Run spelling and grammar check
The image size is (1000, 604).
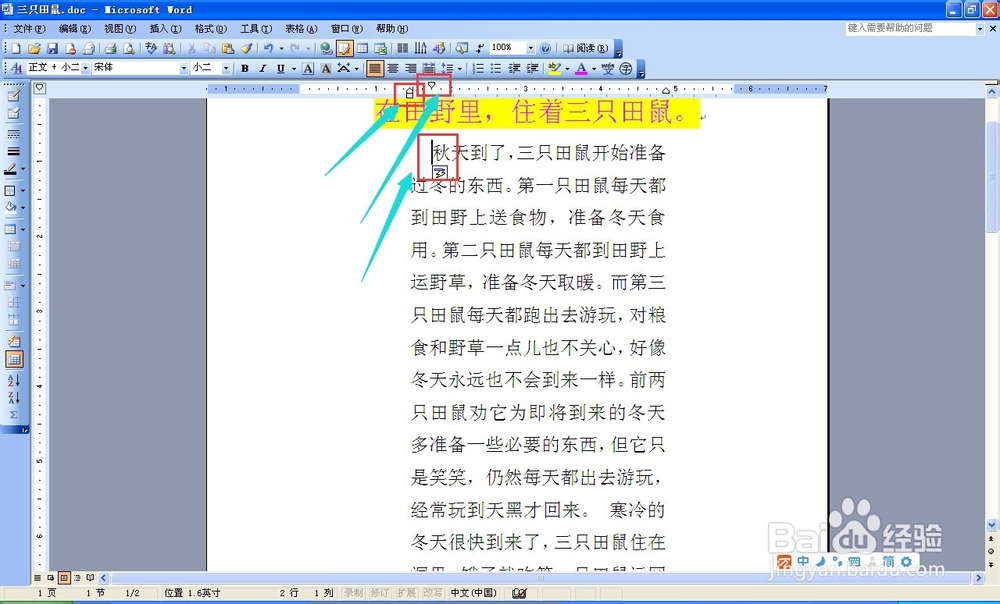pos(151,48)
